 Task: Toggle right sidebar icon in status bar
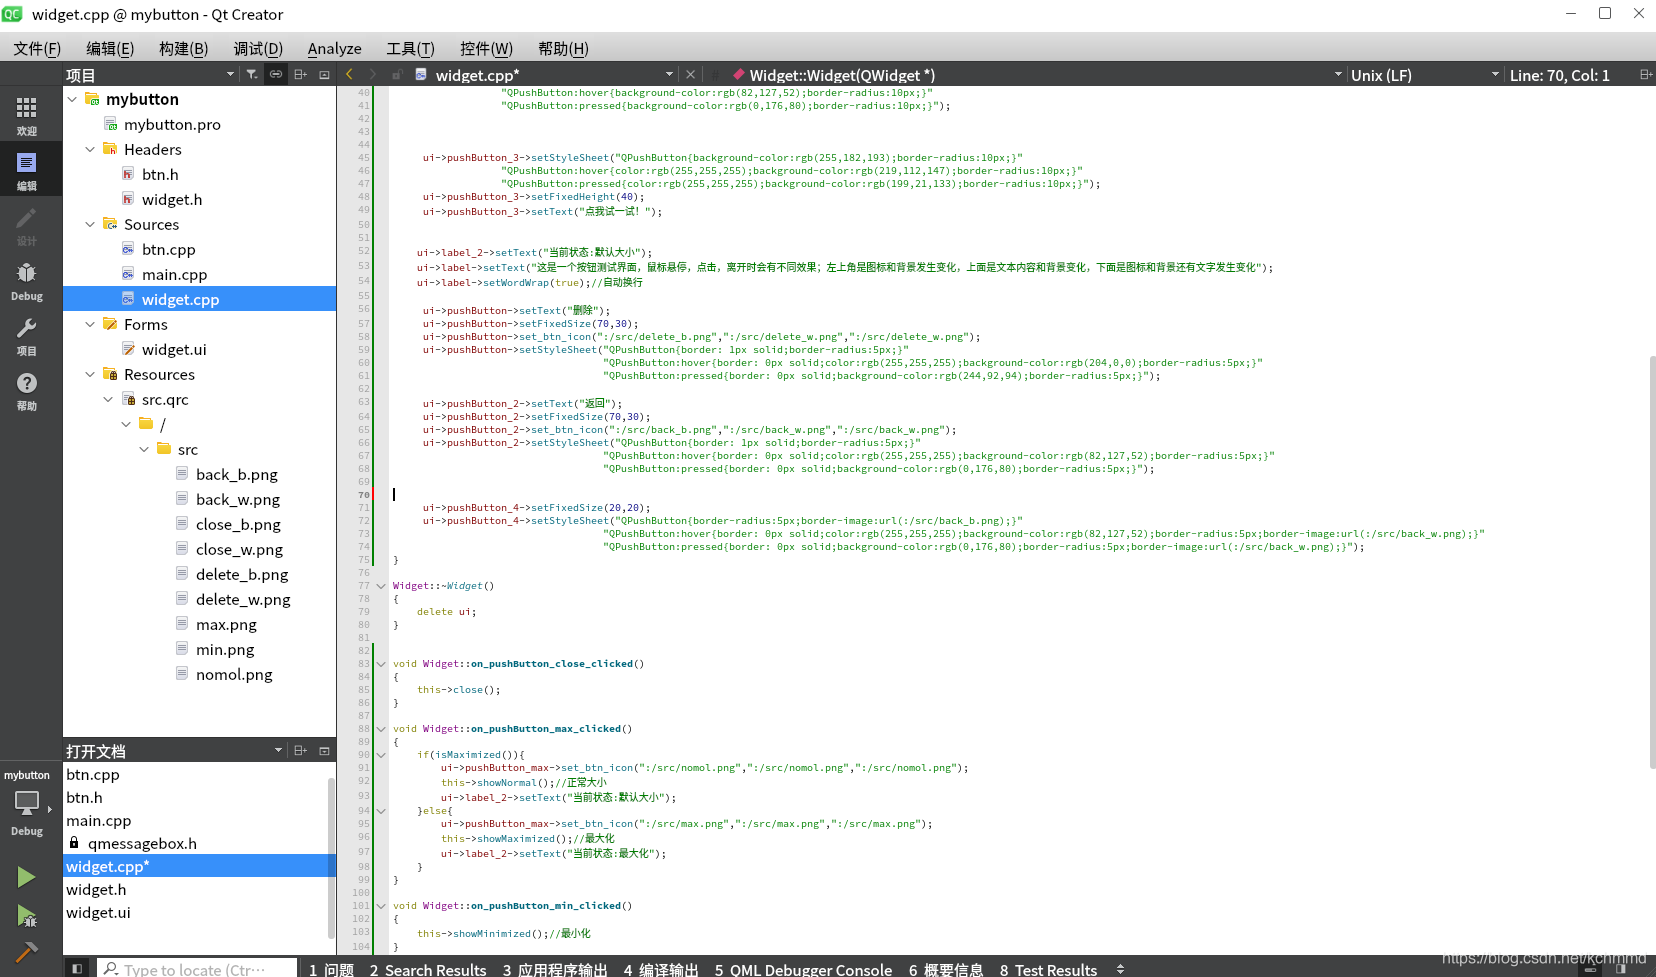tap(1620, 969)
